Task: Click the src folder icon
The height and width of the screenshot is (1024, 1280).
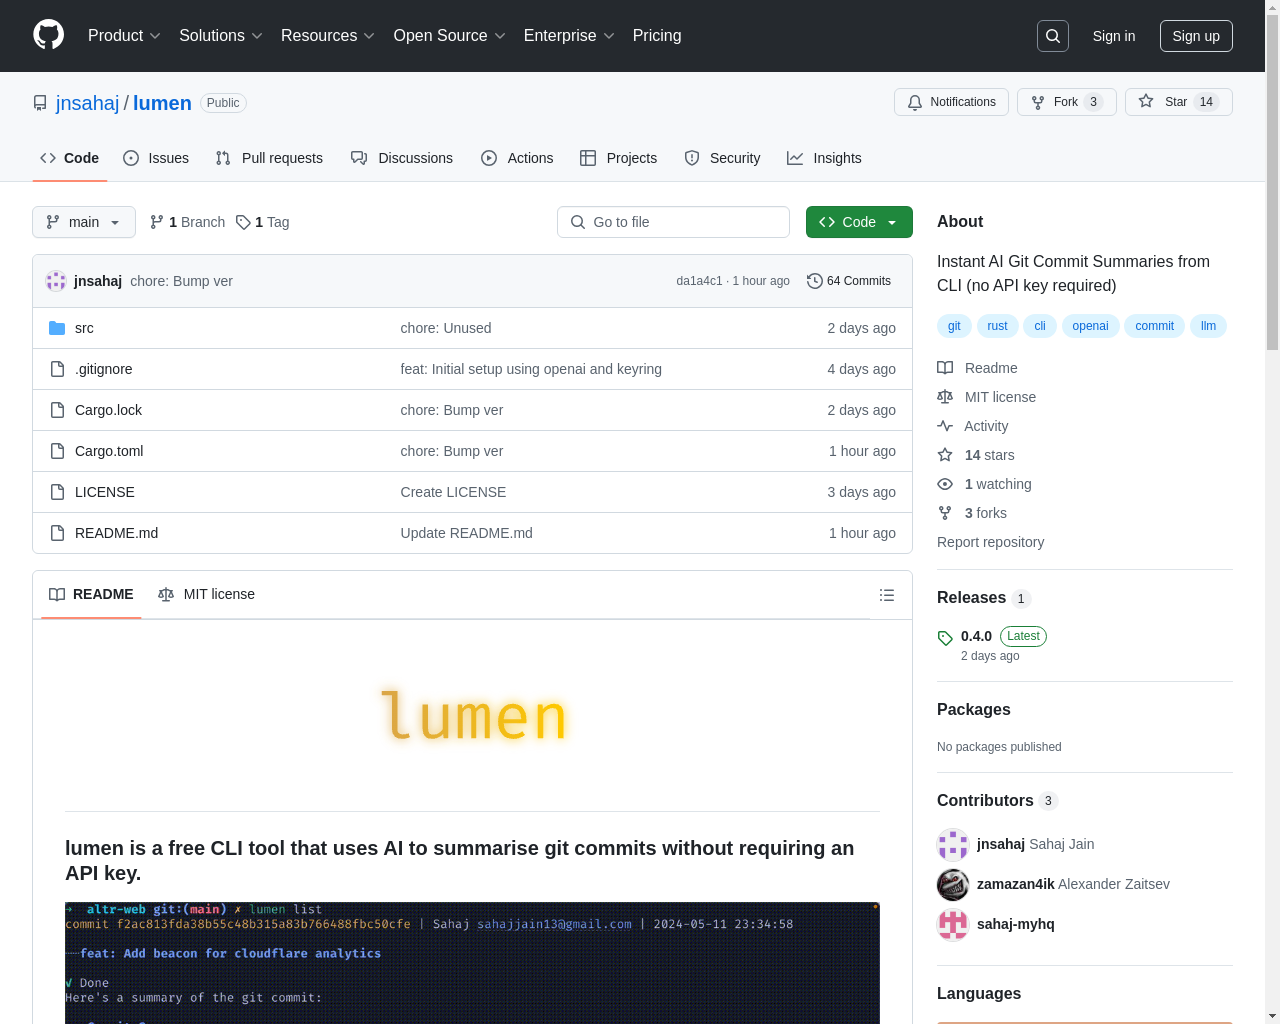Action: click(57, 328)
